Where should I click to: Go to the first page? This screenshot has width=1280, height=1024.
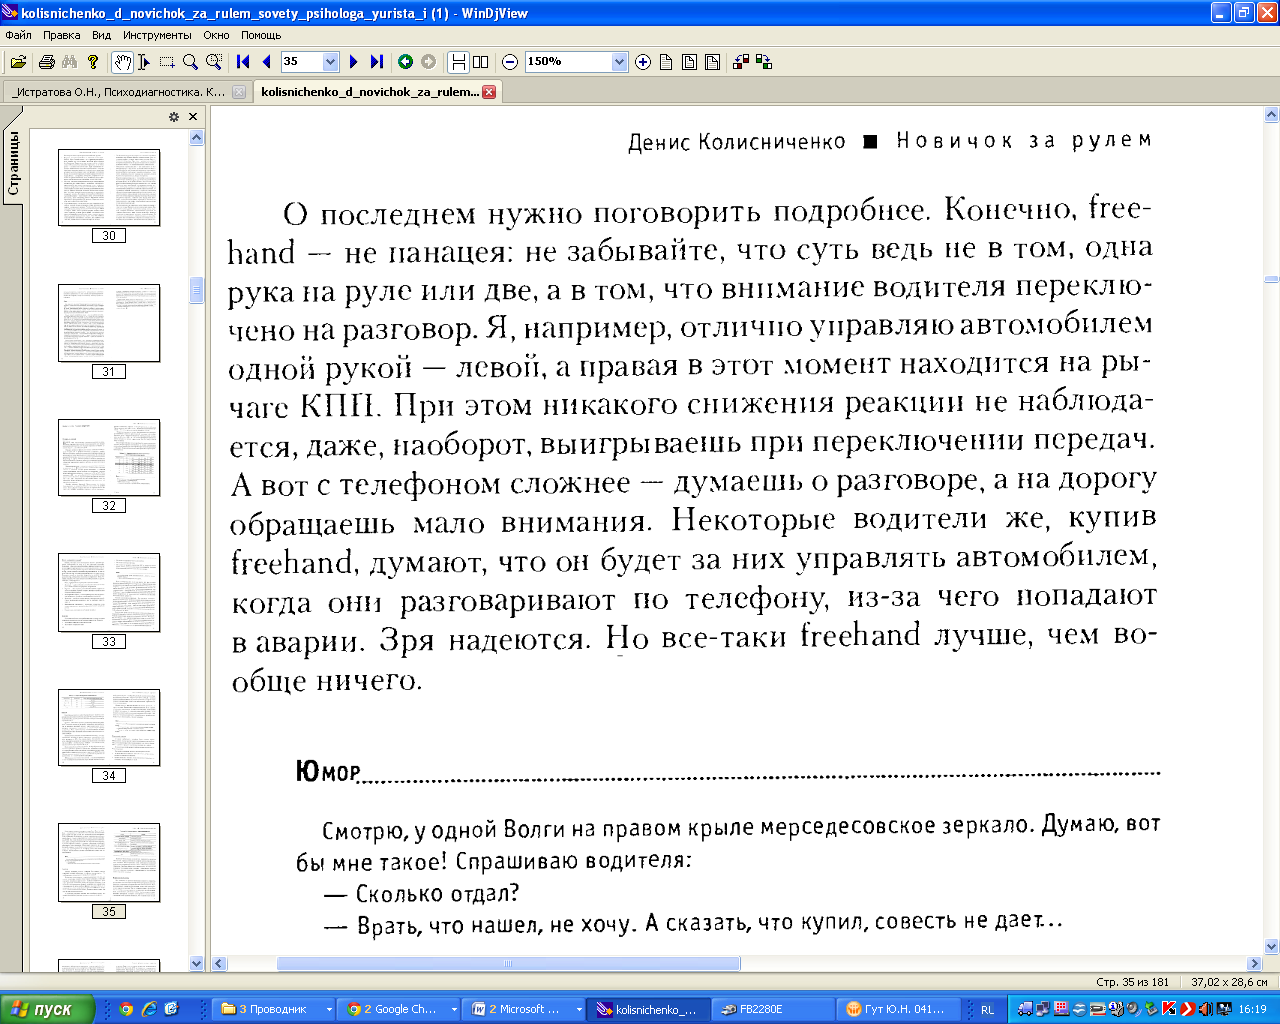coord(243,62)
